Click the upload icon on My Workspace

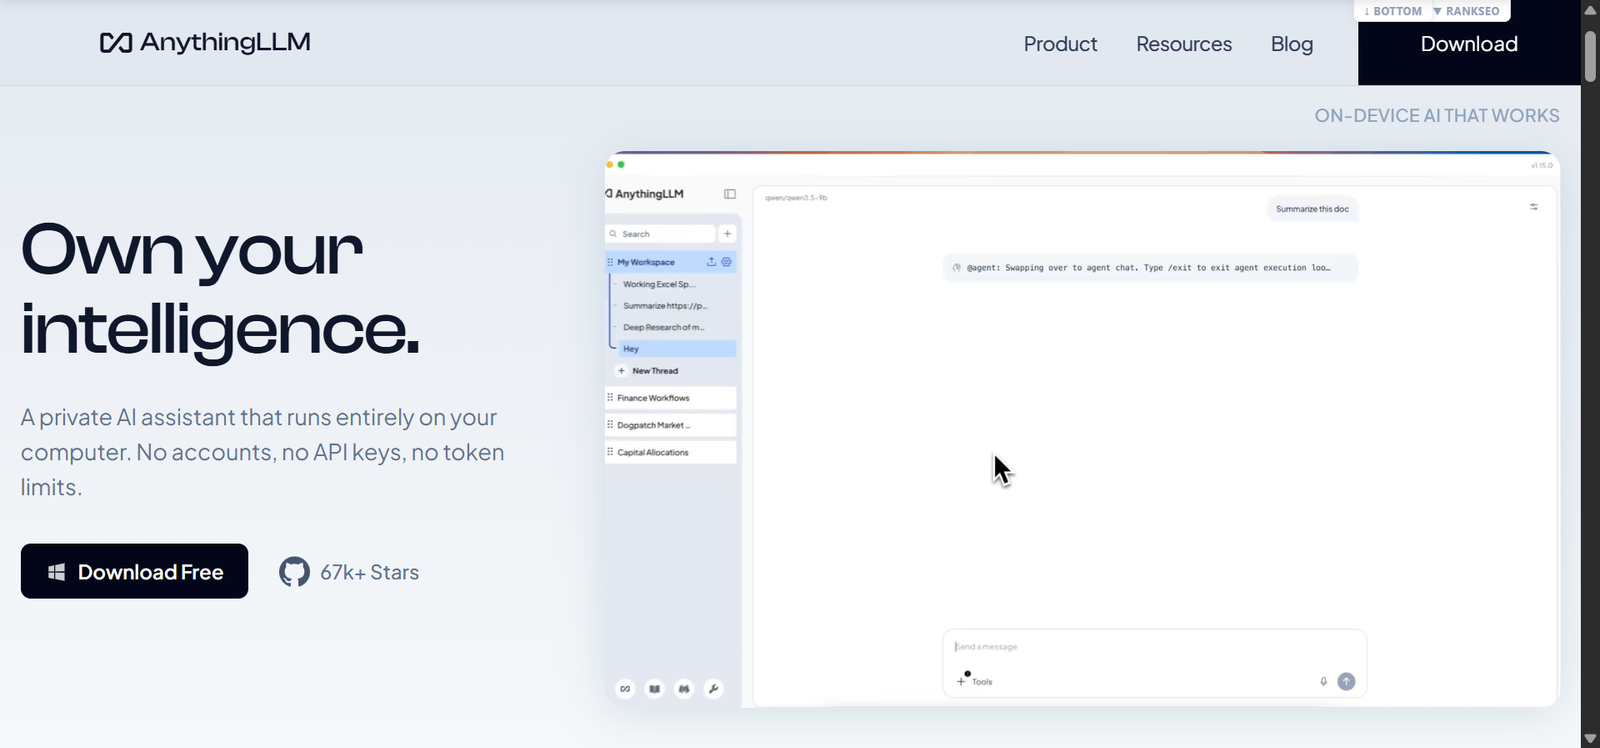[711, 262]
